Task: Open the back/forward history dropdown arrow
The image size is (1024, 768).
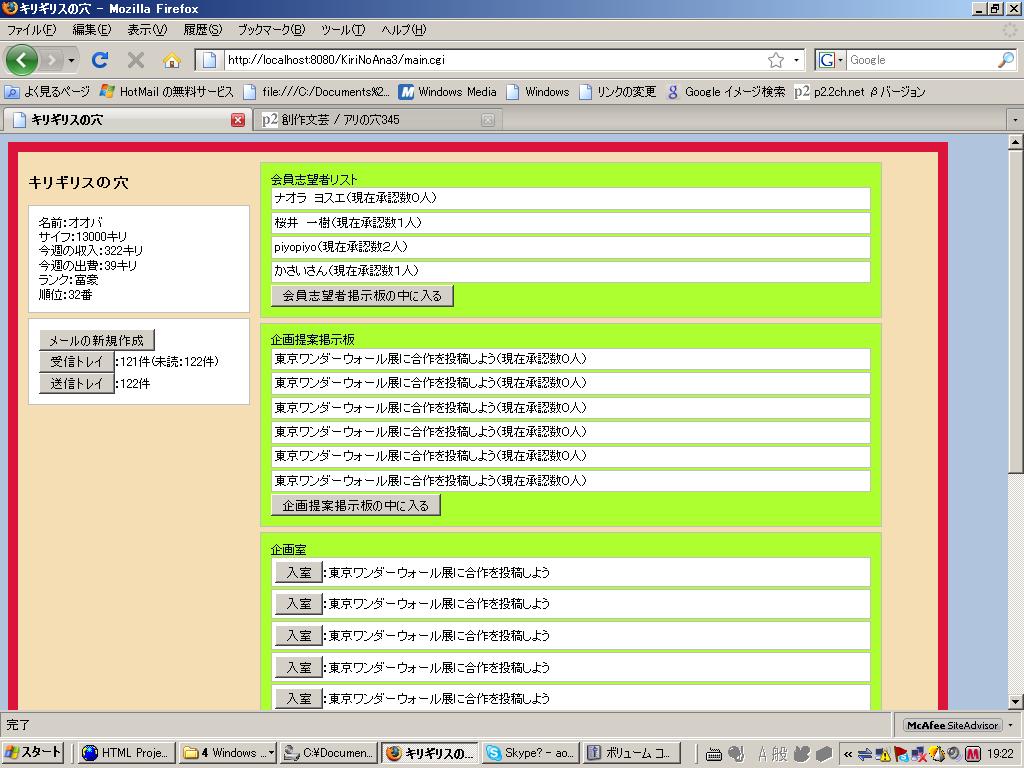Action: coord(71,61)
